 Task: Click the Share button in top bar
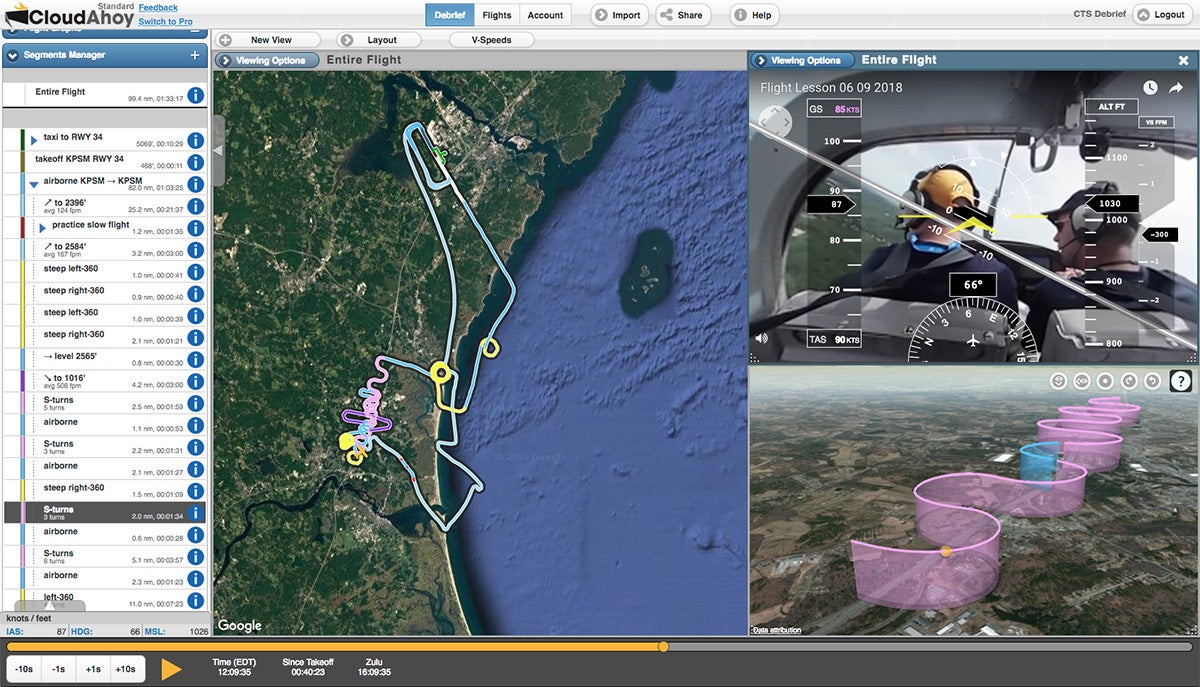683,15
